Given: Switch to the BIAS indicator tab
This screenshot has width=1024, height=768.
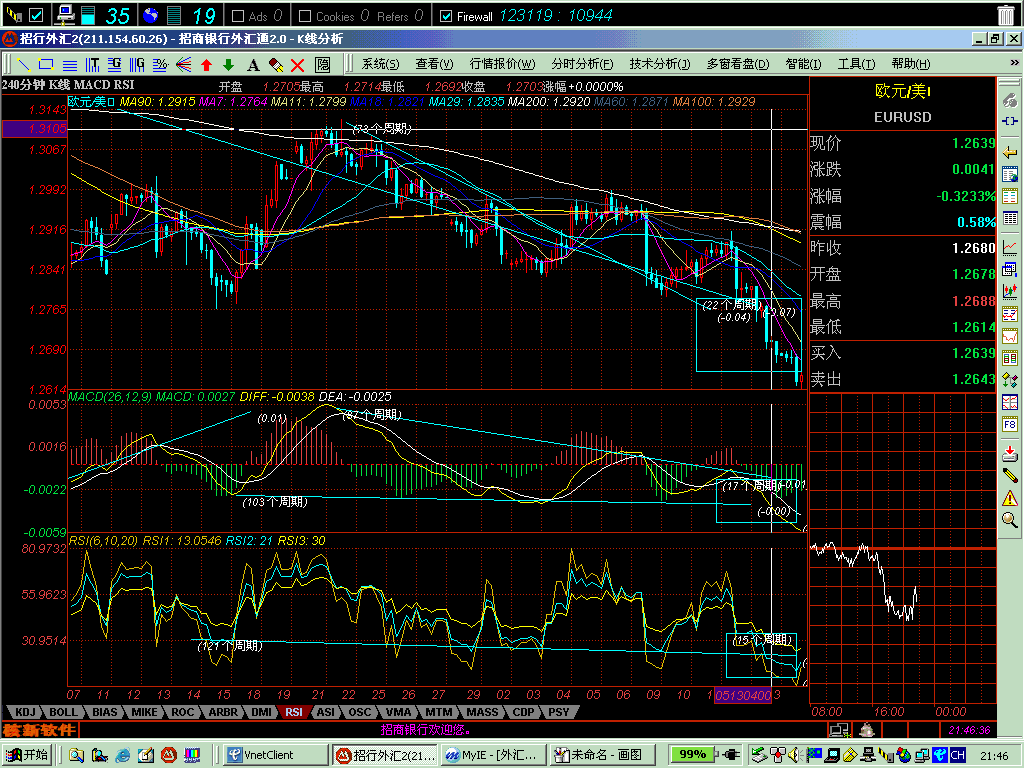Looking at the screenshot, I should (104, 712).
